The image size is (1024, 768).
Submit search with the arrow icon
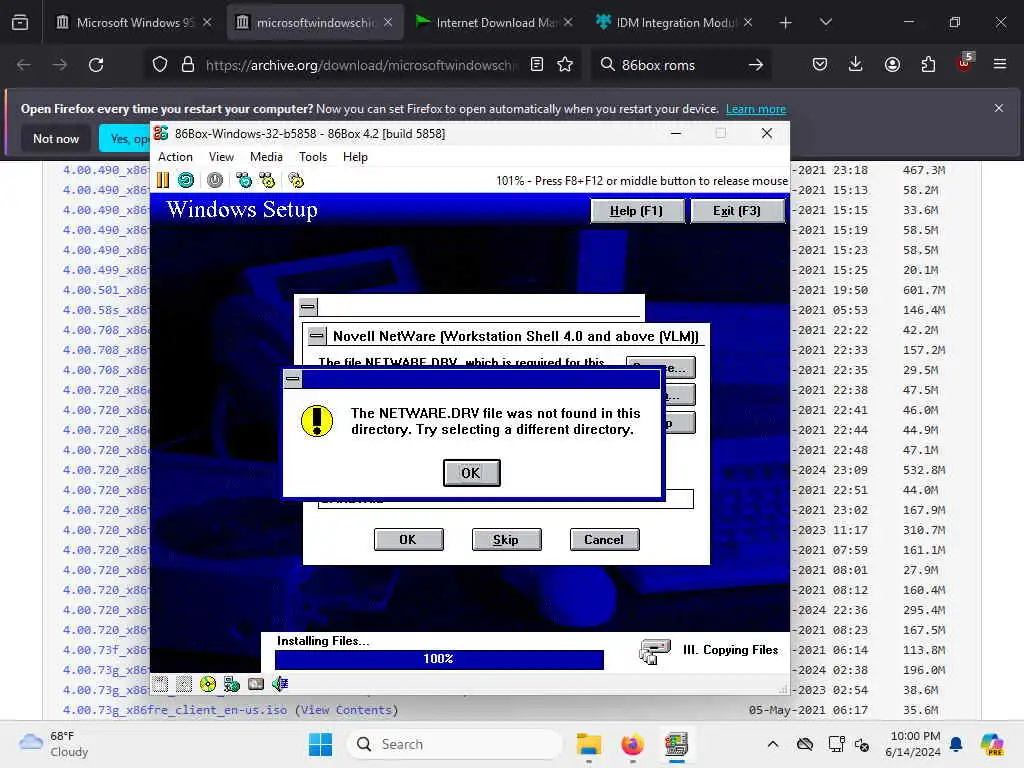tap(756, 65)
